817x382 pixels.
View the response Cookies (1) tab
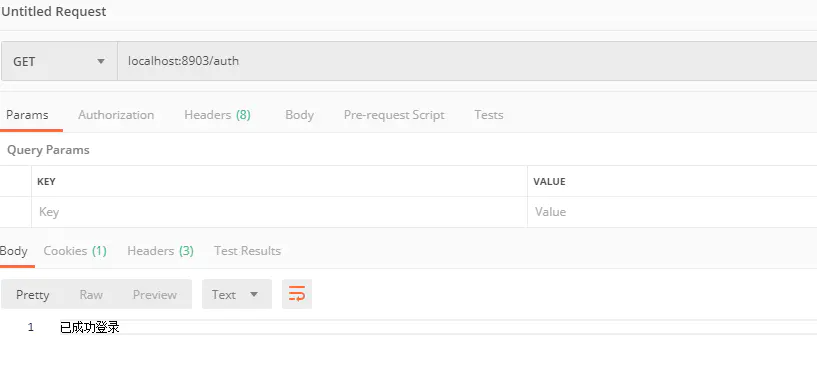click(x=75, y=251)
